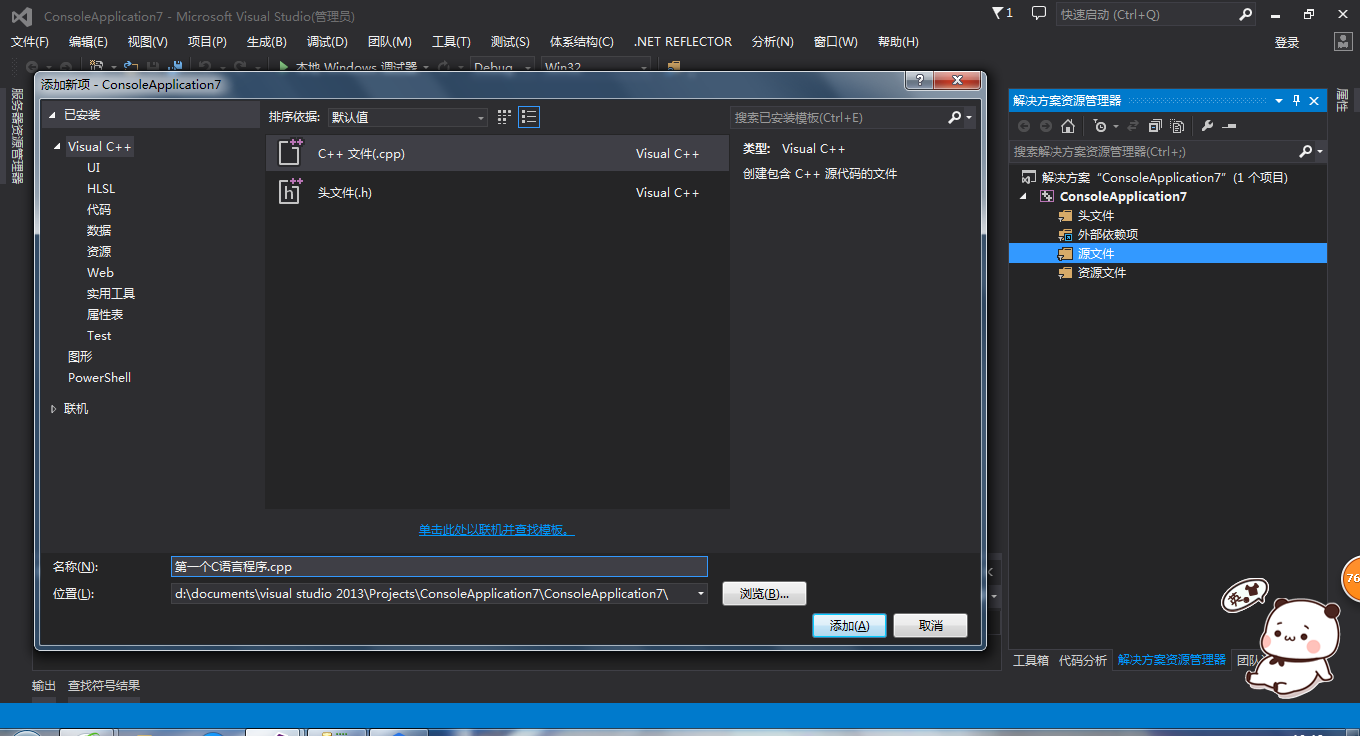Expand the 联机 node
The image size is (1360, 736).
pos(54,409)
